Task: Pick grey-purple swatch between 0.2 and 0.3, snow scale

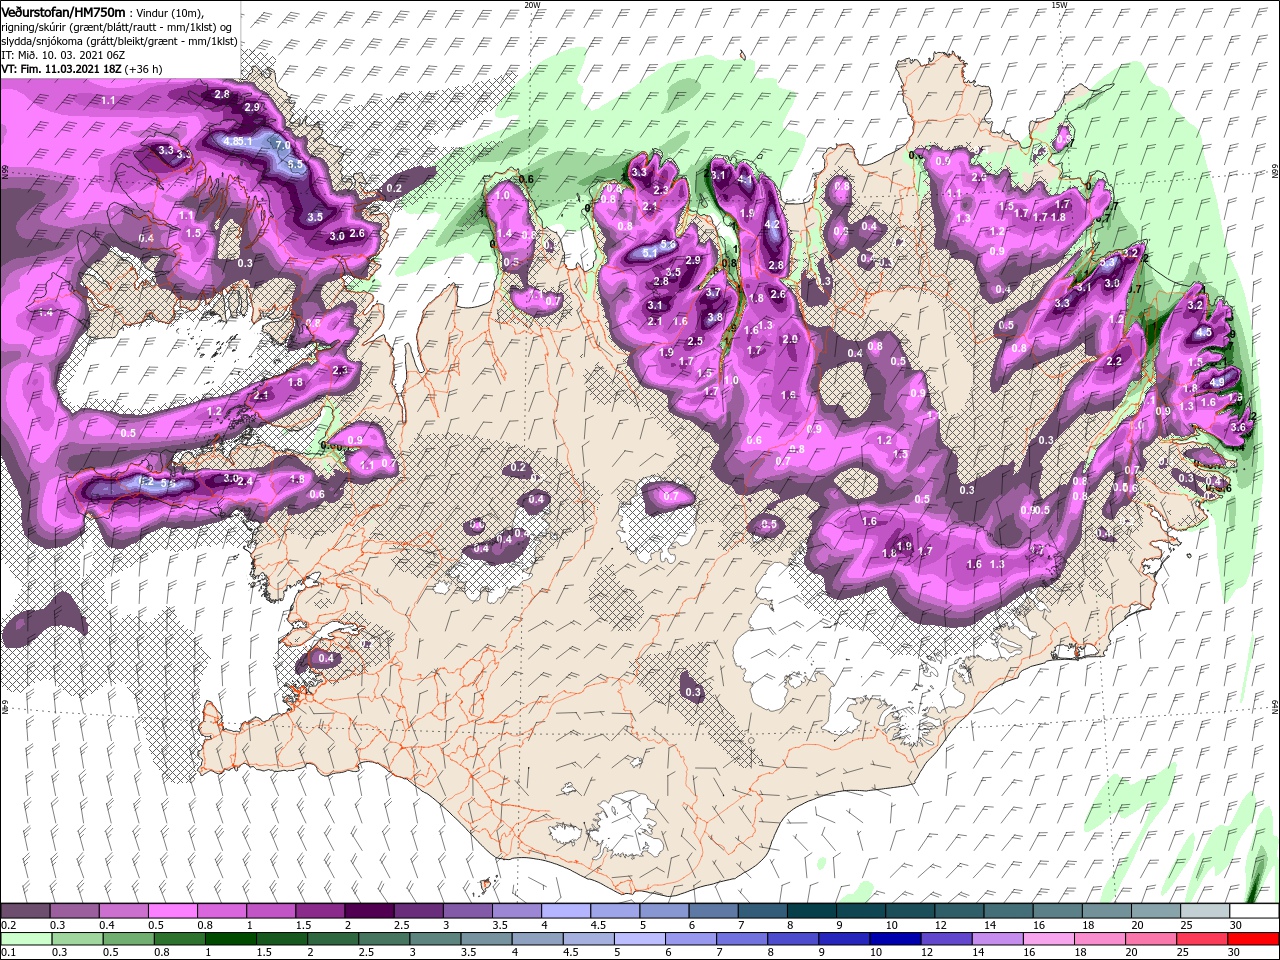Action: 25,911
